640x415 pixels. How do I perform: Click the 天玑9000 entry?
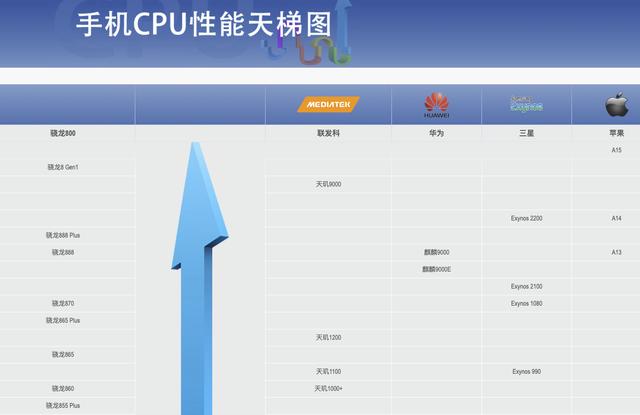point(328,184)
